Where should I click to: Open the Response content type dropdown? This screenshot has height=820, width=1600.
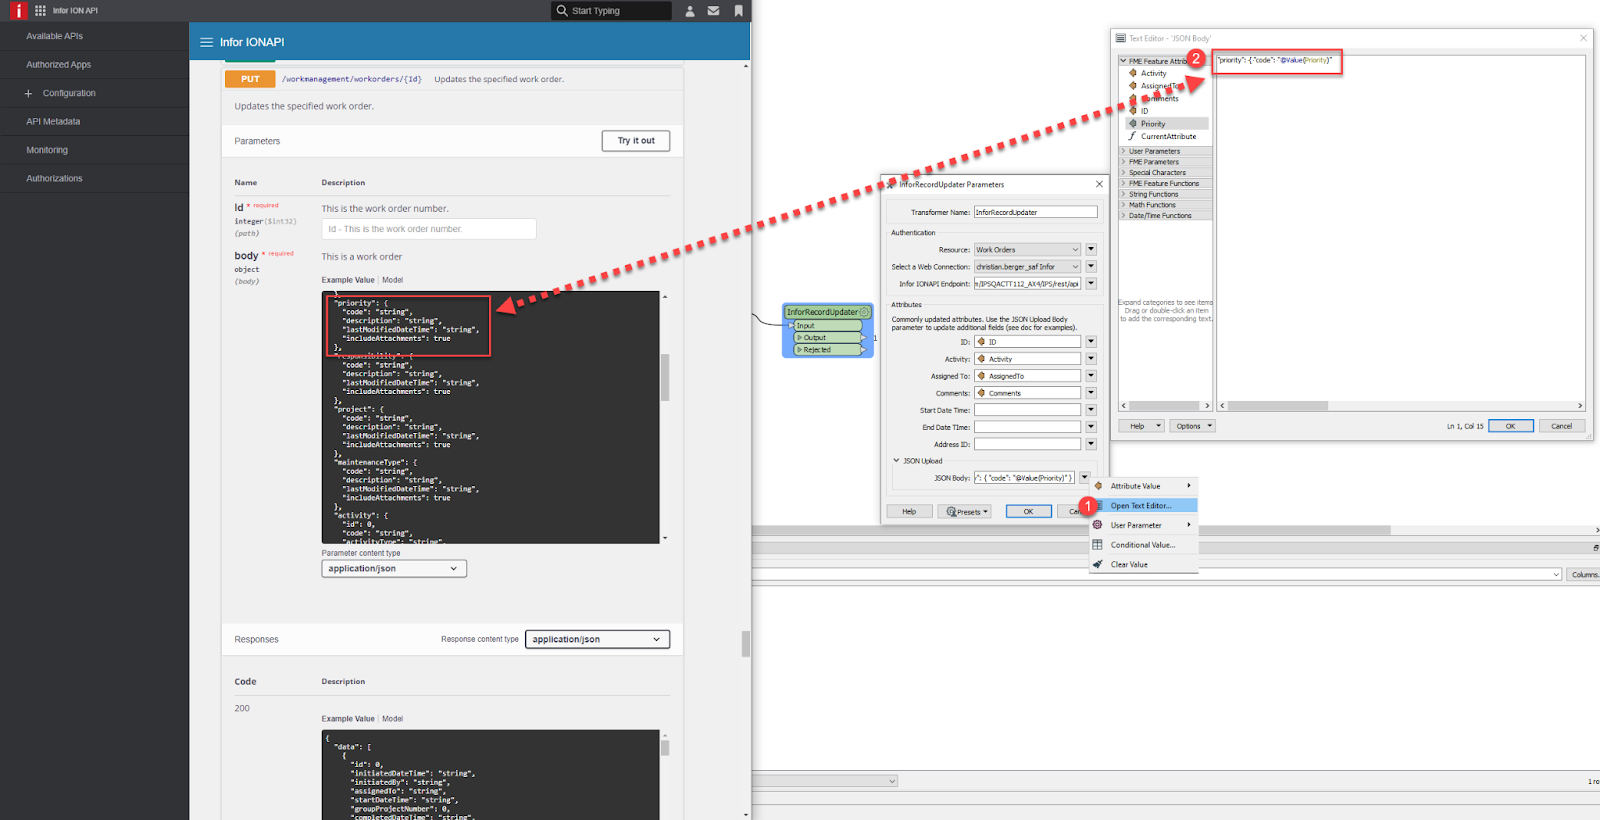point(597,639)
